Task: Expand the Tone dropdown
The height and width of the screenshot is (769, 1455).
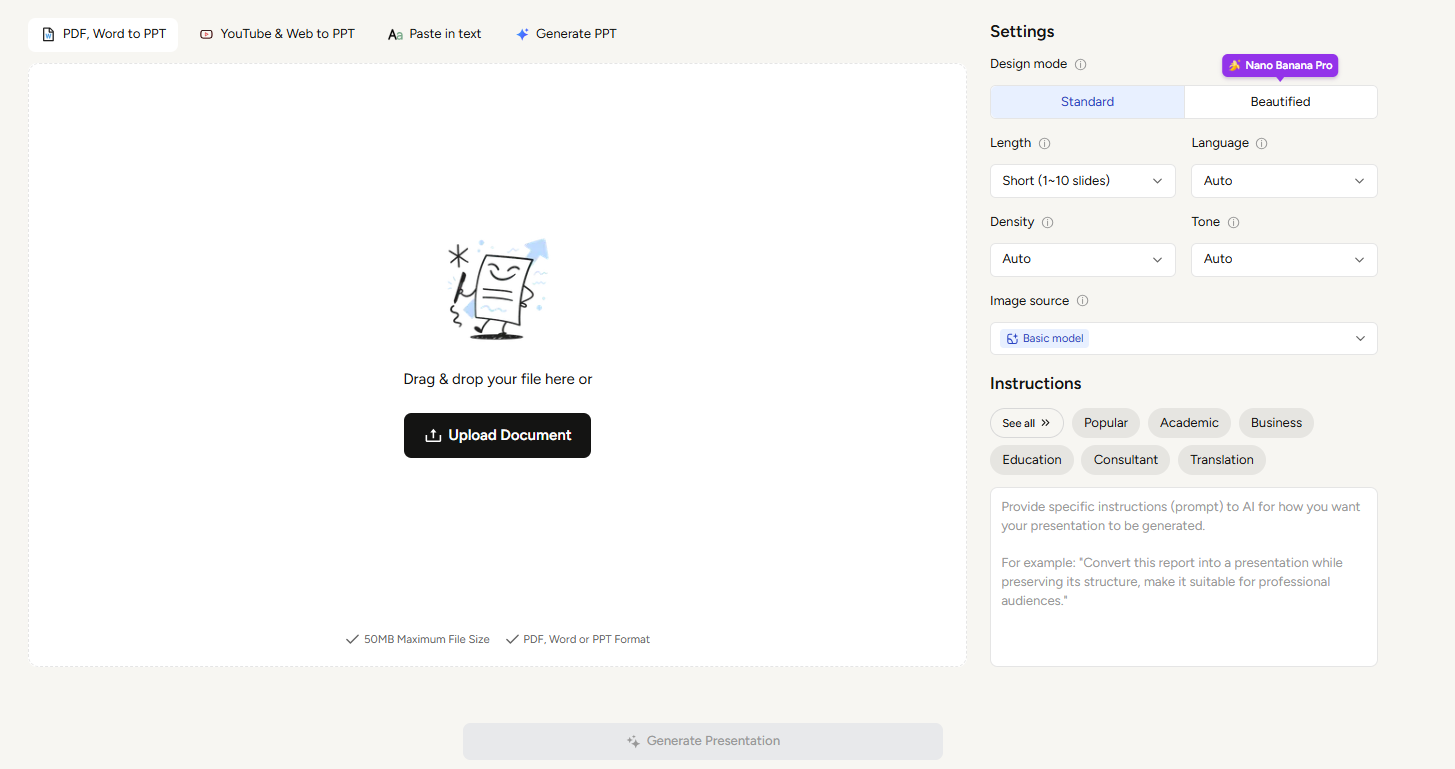Action: [x=1284, y=259]
